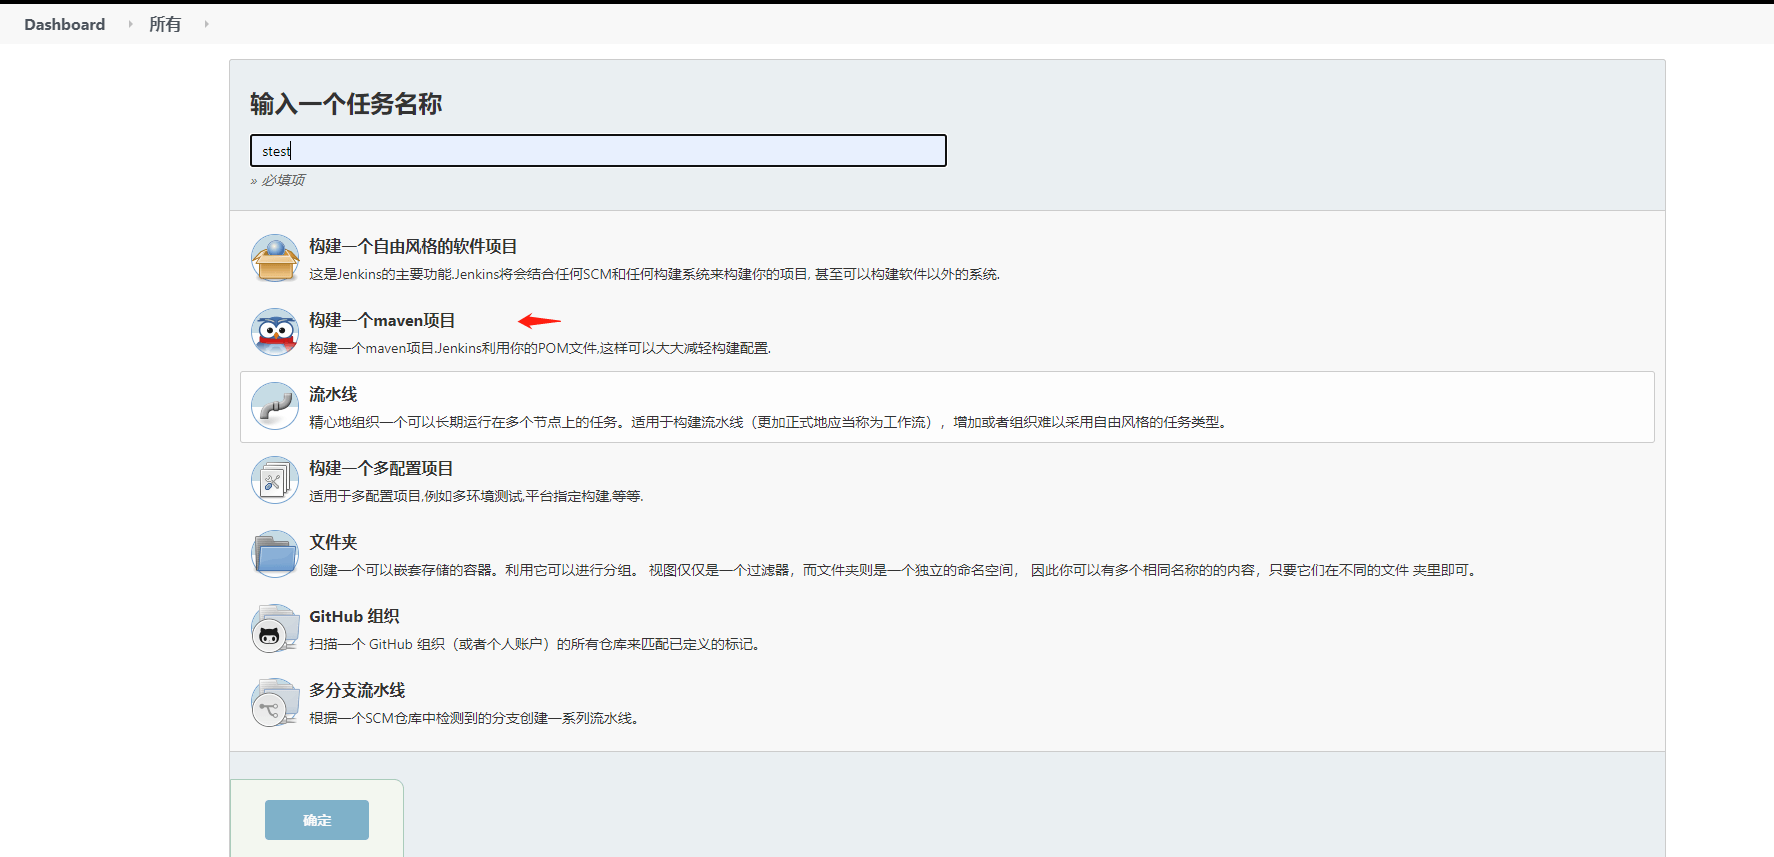Click the folder (文件夹) icon
Screen dimensions: 1774x857
click(275, 554)
